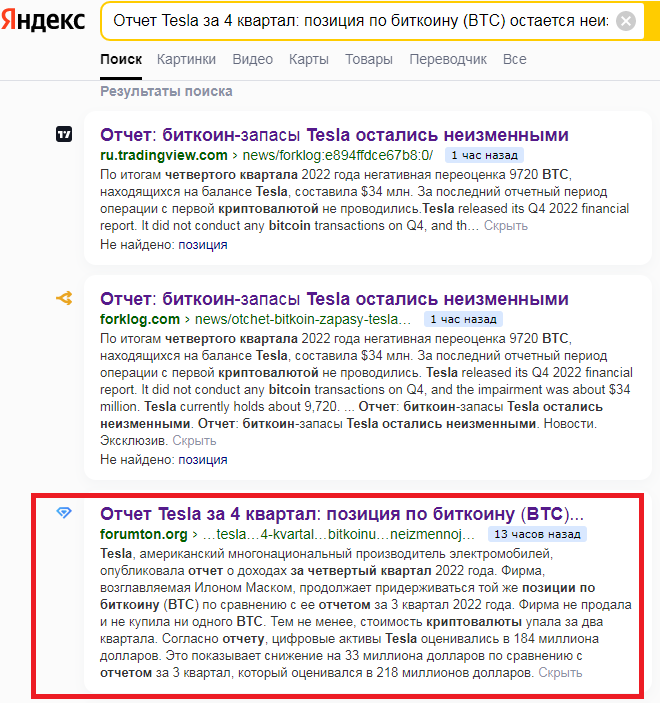The height and width of the screenshot is (703, 660).
Task: Expand the Все services menu
Action: click(x=514, y=59)
